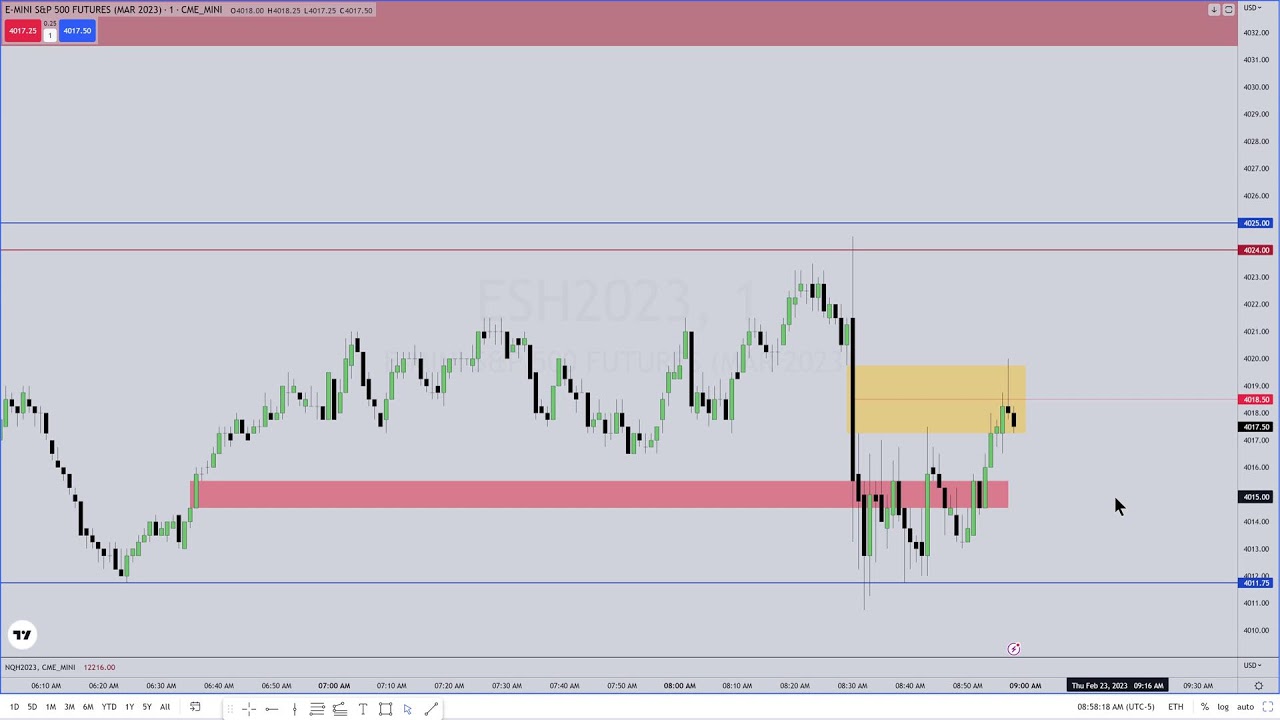Open chart settings gear icon
This screenshot has height=720, width=1280.
point(1259,686)
